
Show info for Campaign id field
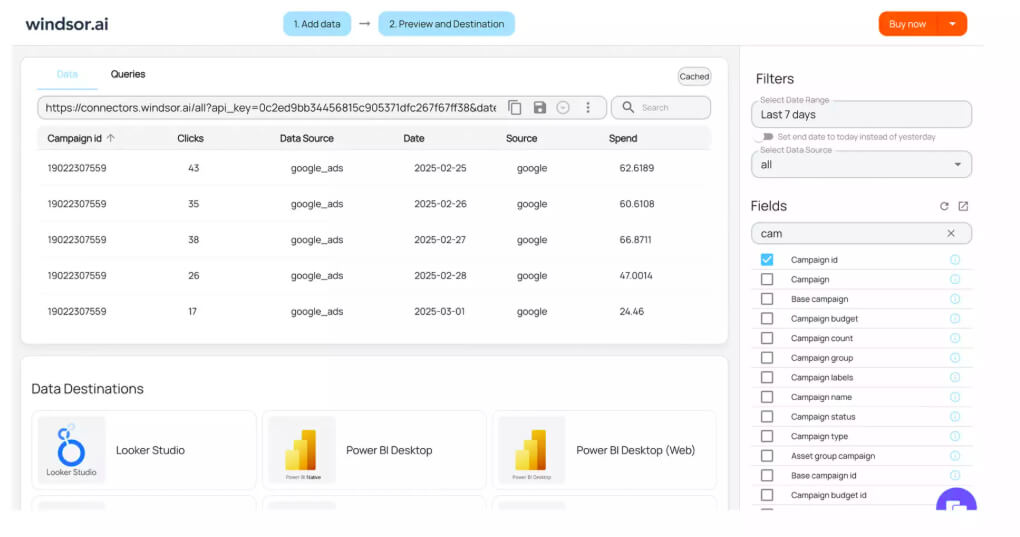(x=954, y=260)
